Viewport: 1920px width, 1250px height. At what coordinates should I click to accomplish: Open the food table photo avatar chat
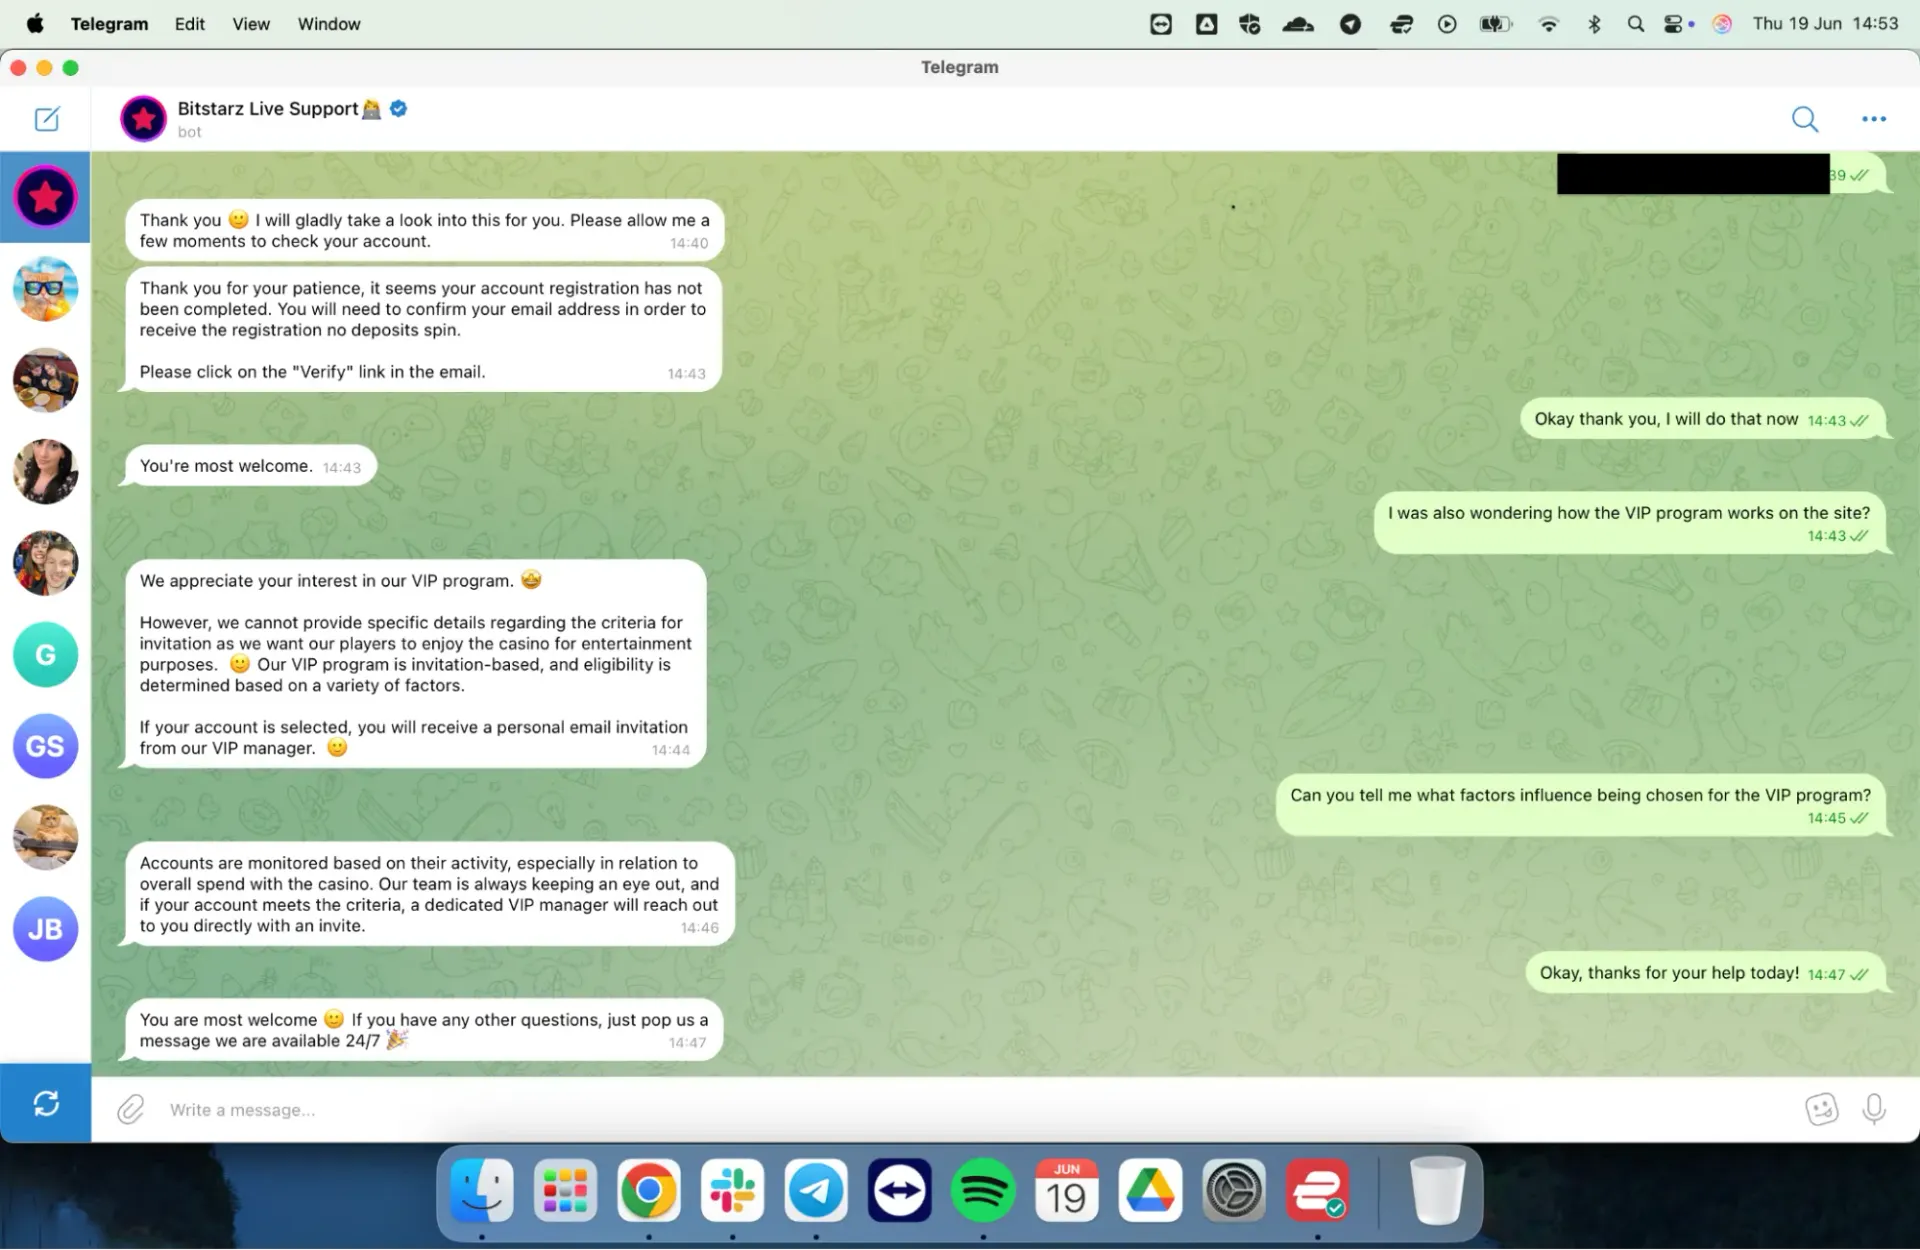45,380
